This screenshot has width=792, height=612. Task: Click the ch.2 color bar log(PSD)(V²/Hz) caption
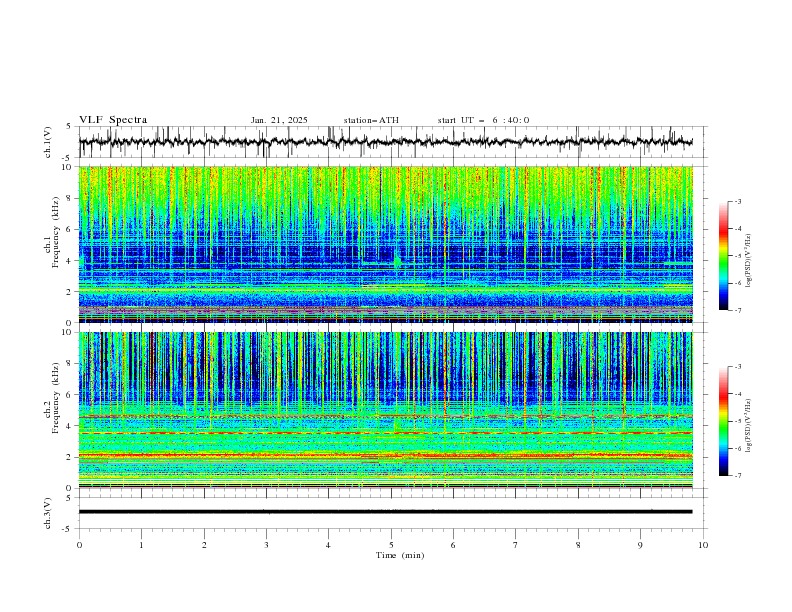748,426
